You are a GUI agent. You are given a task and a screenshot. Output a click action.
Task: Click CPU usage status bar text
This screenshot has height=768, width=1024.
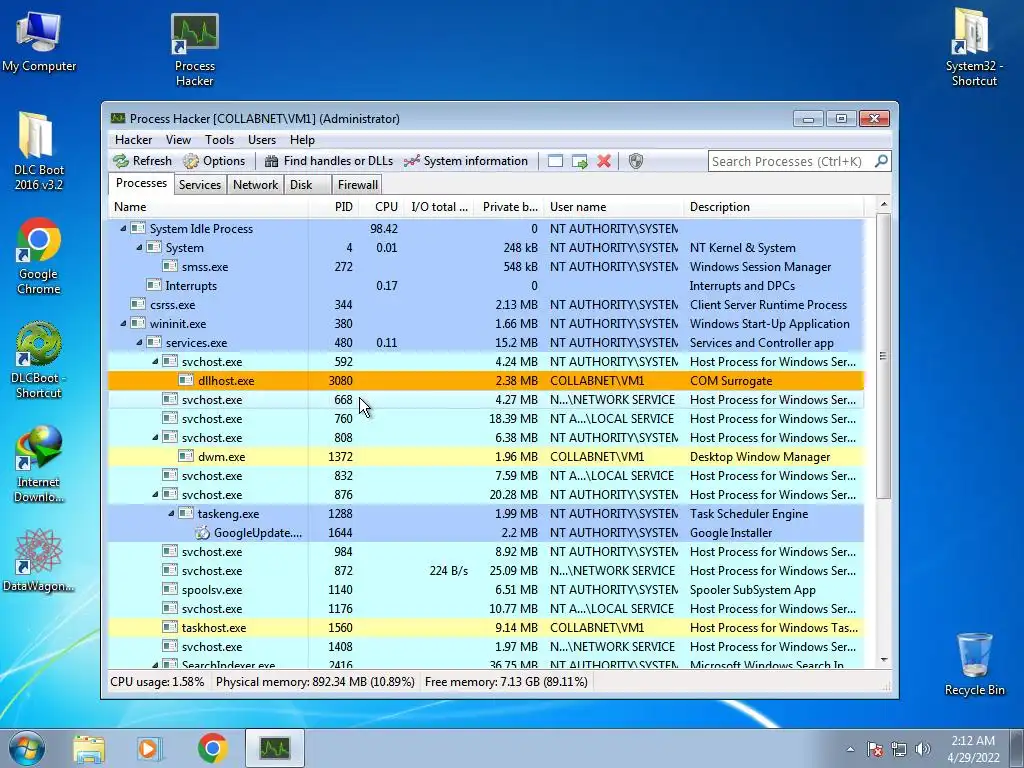[157, 682]
